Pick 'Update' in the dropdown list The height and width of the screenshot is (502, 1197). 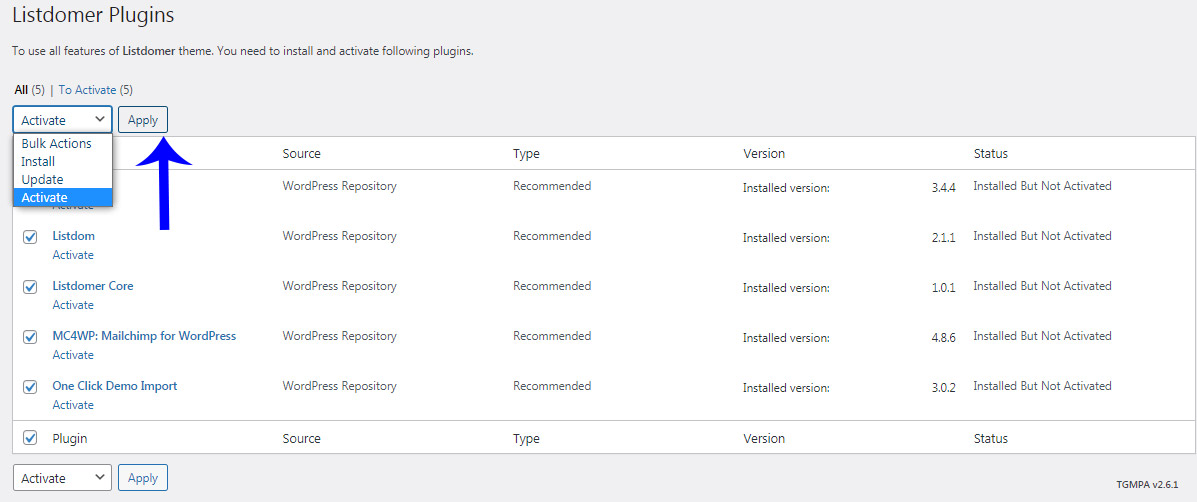point(42,180)
